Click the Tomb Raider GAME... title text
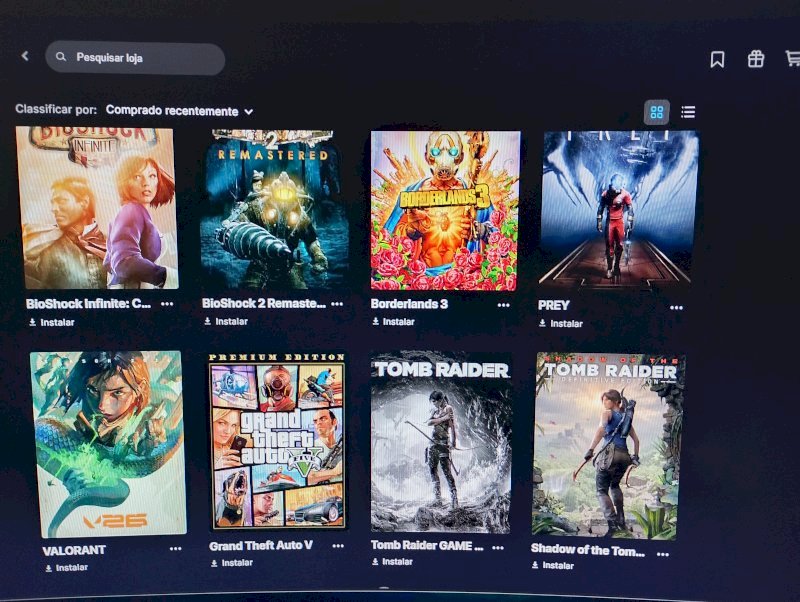800x602 pixels. click(x=427, y=545)
